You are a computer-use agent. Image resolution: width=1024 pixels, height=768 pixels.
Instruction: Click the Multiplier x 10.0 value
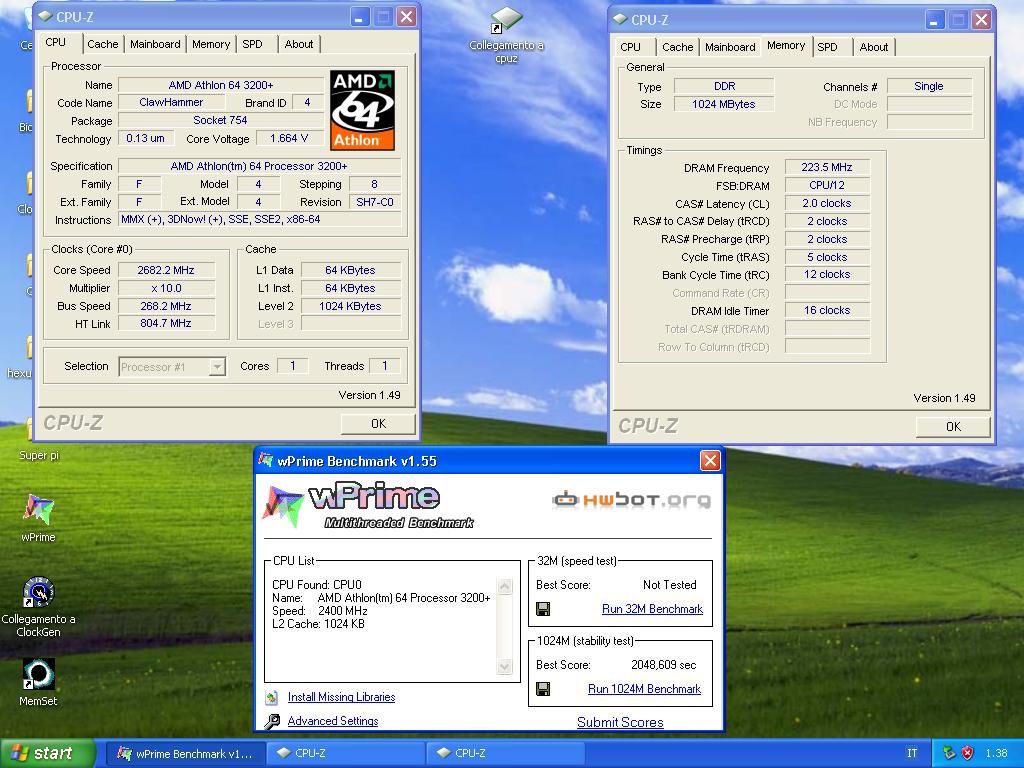[x=166, y=288]
